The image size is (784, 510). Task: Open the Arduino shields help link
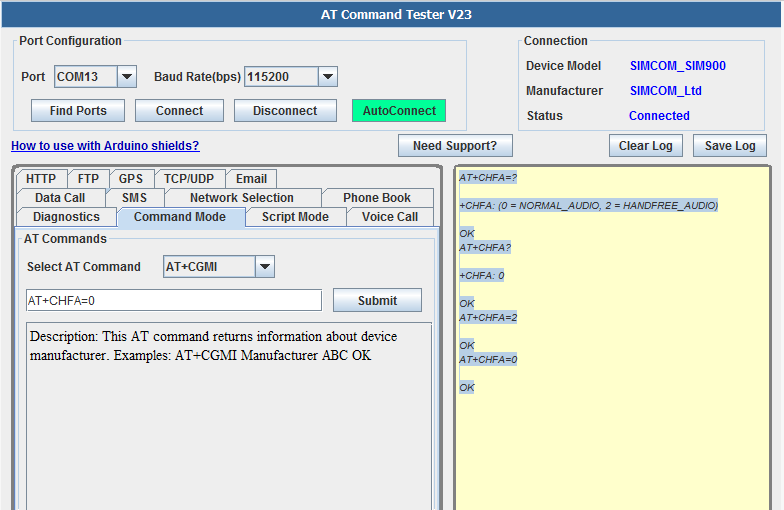tap(105, 146)
